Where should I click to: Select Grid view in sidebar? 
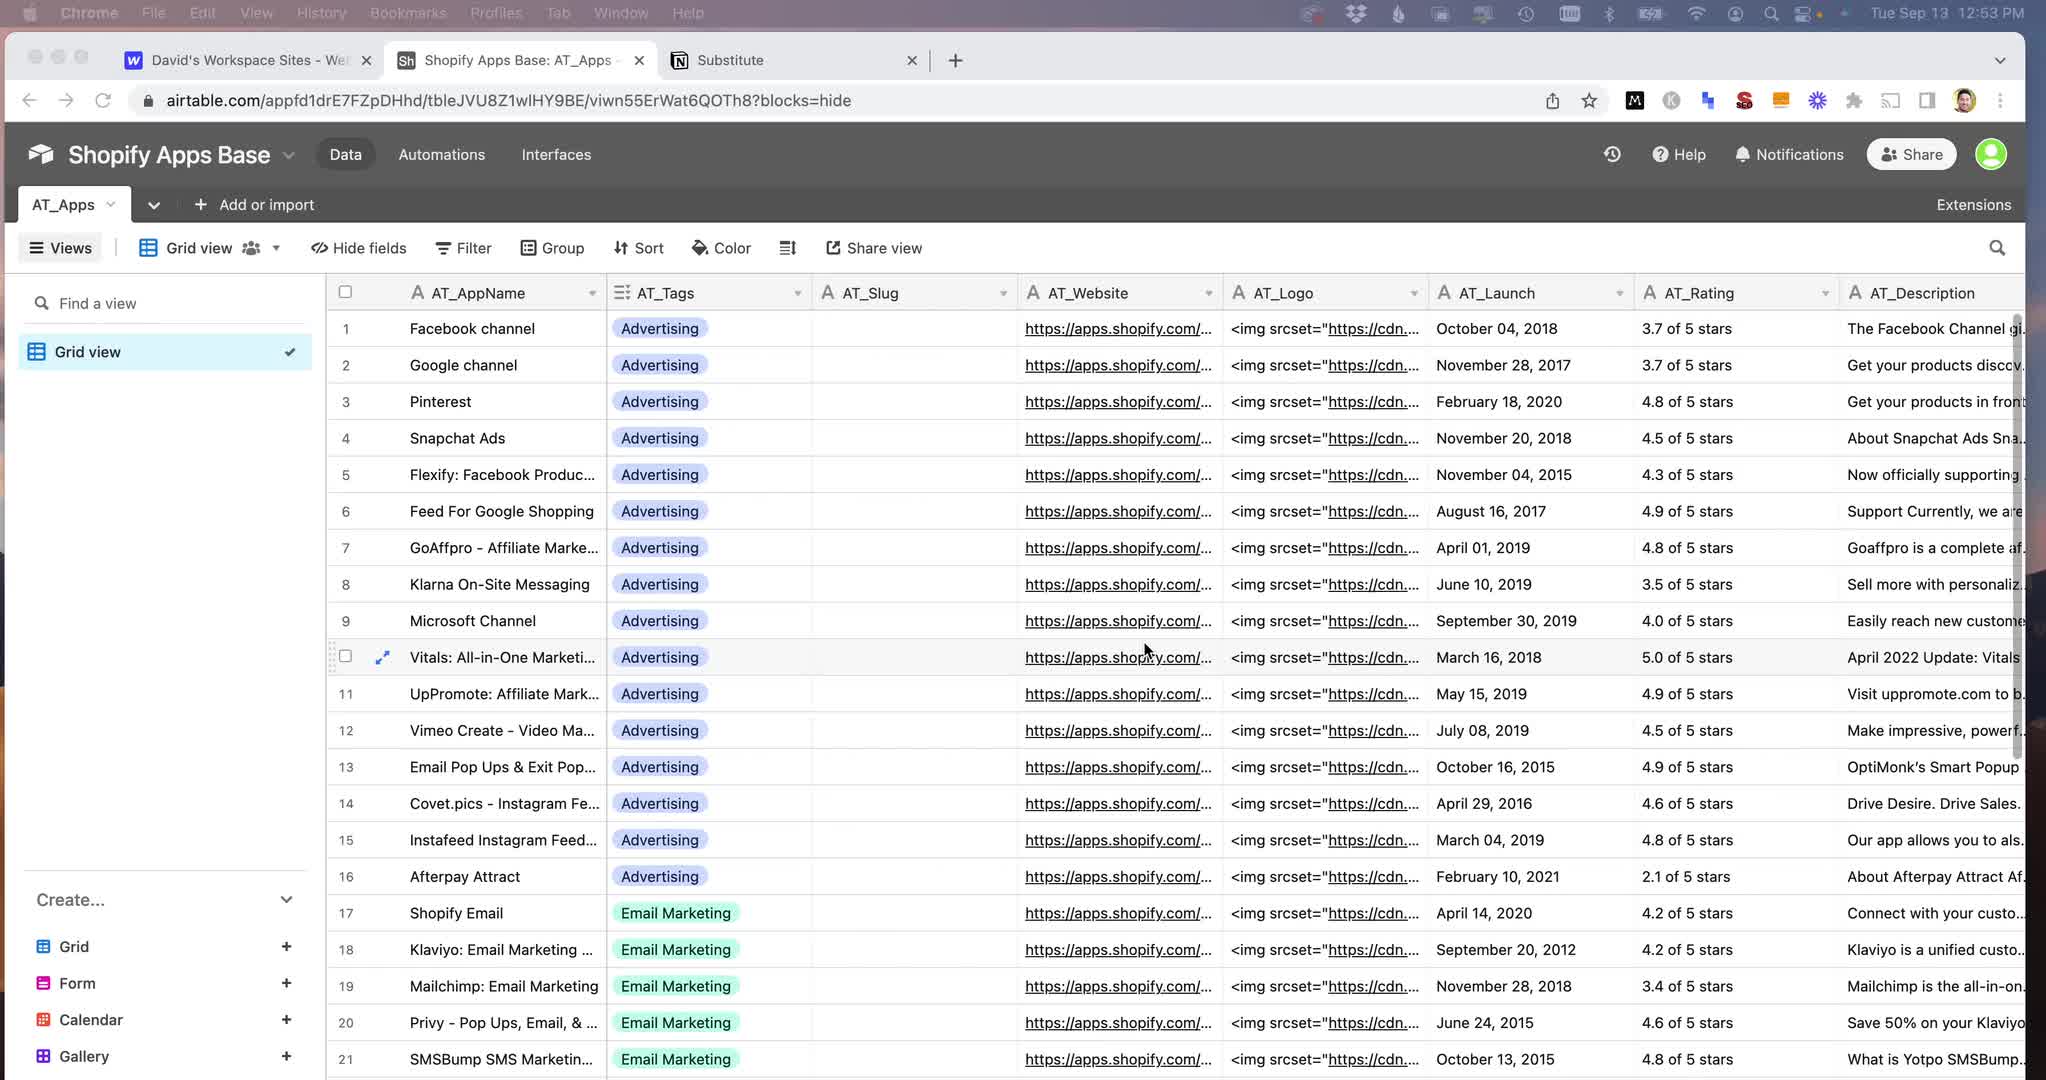(x=165, y=351)
